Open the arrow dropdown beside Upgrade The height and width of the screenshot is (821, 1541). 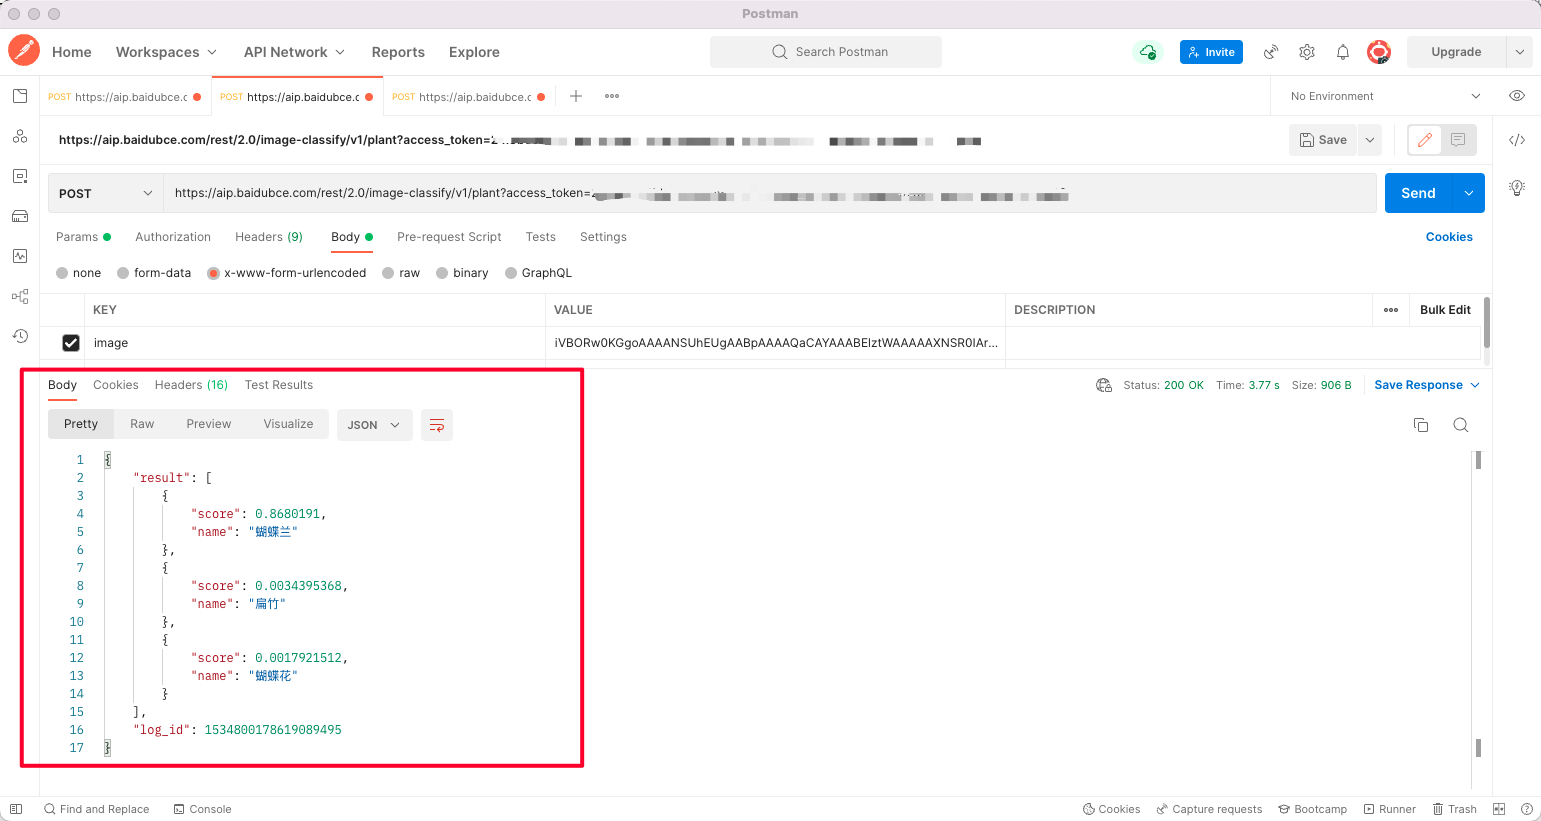1519,52
